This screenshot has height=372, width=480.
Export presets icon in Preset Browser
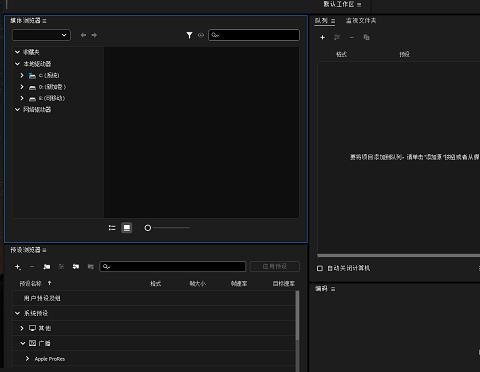pos(91,267)
